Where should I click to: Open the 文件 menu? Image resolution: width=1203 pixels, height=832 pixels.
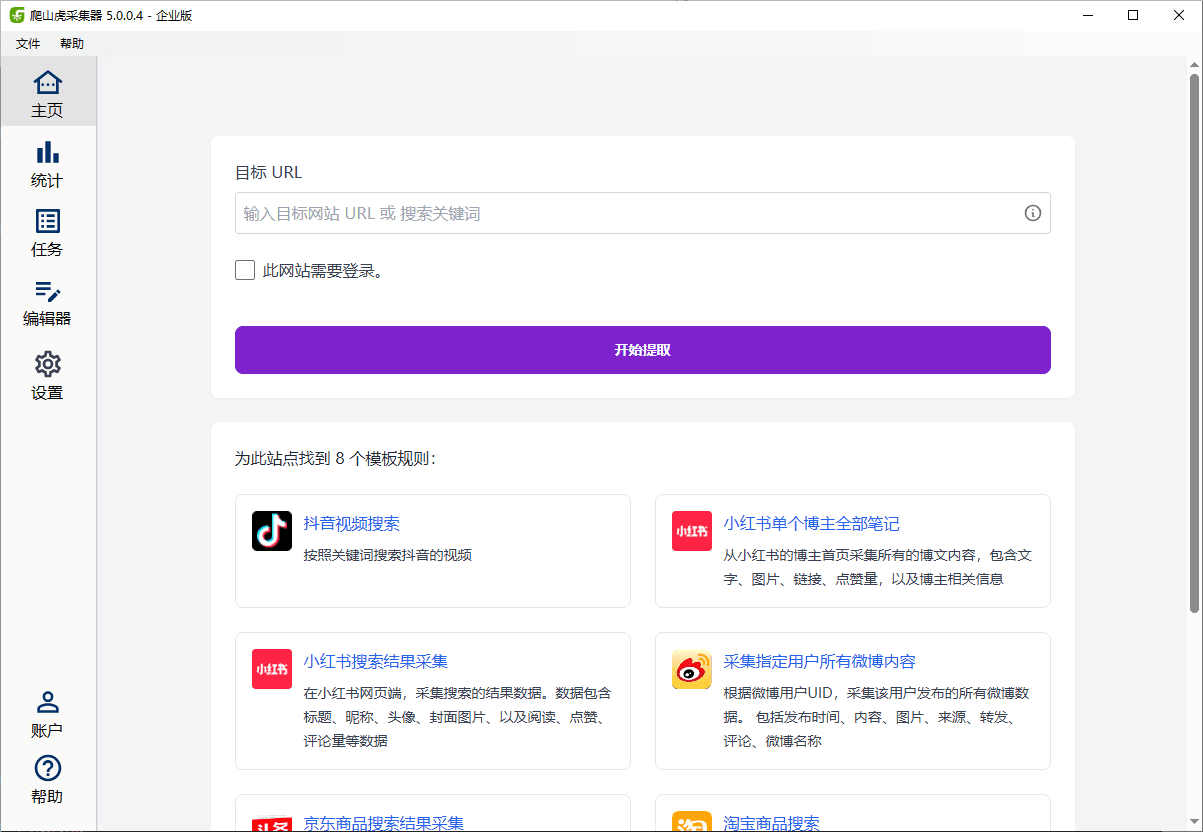click(28, 44)
